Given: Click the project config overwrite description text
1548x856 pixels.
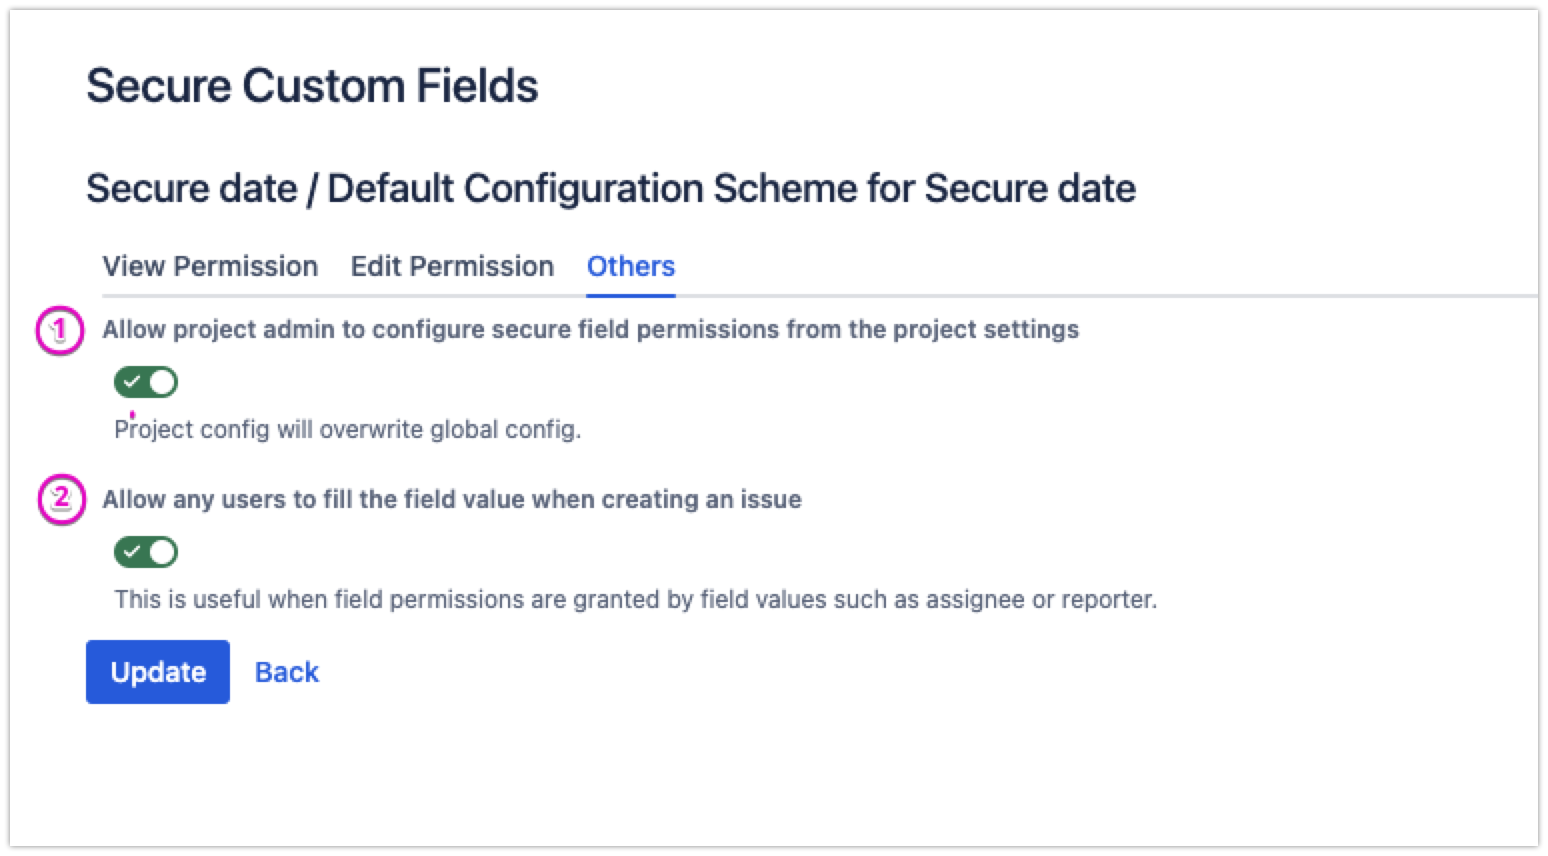Looking at the screenshot, I should [346, 429].
